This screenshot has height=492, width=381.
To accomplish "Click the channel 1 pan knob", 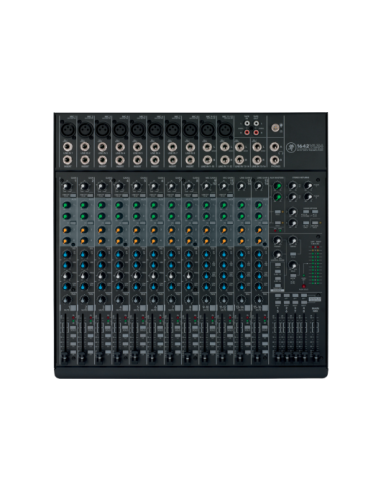I will click(67, 299).
